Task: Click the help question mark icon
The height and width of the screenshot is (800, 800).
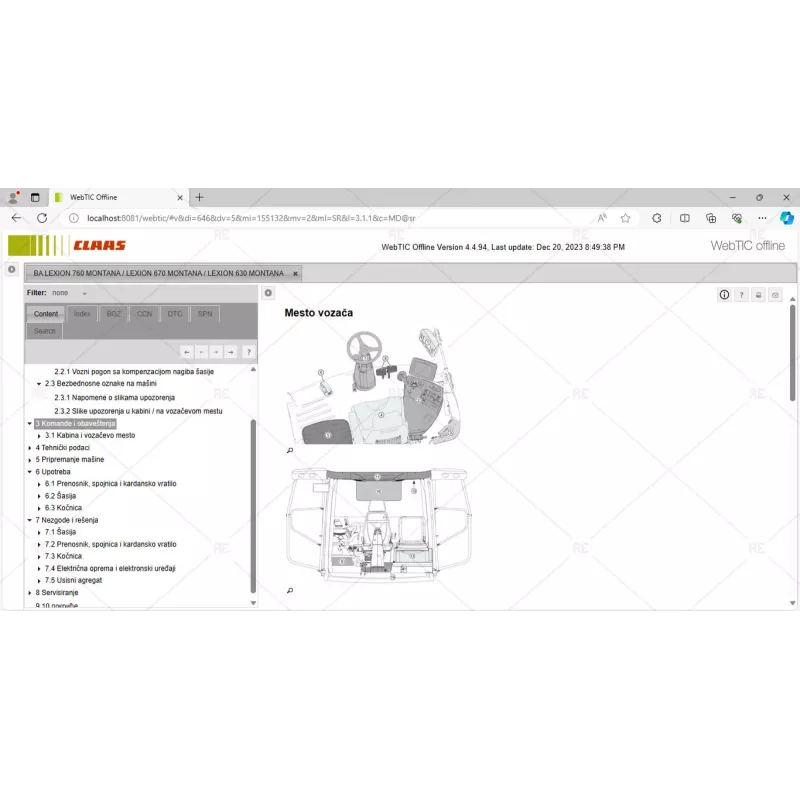Action: tap(741, 295)
